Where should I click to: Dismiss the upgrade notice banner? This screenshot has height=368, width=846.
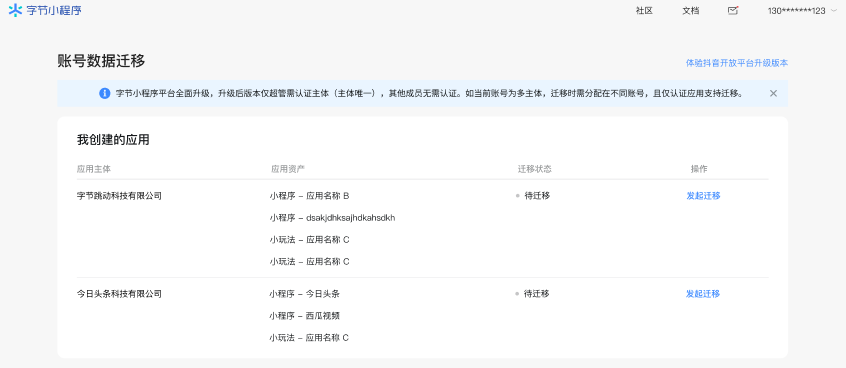coord(773,93)
